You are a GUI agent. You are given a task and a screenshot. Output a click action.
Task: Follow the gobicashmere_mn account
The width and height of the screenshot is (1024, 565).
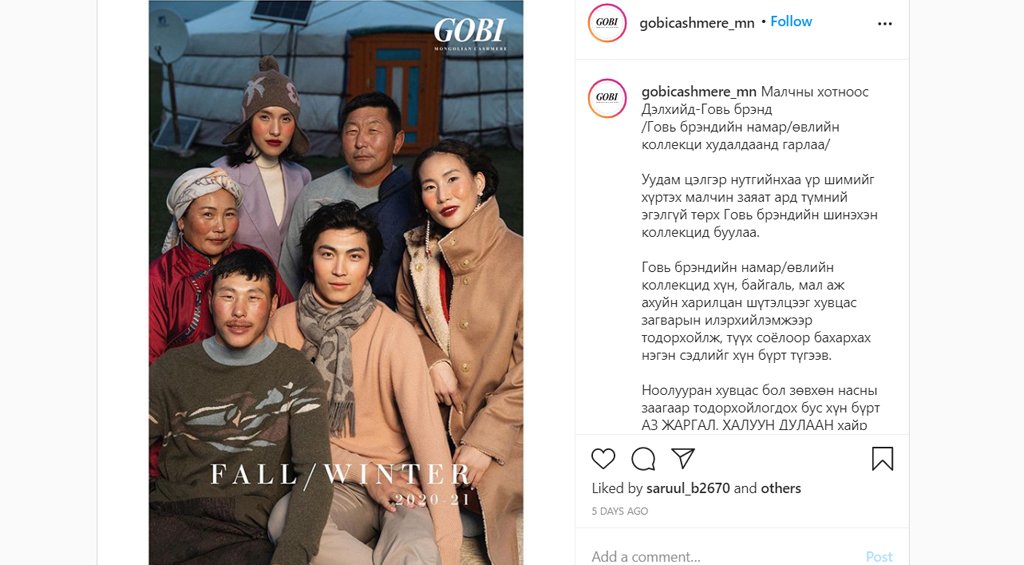pyautogui.click(x=791, y=22)
